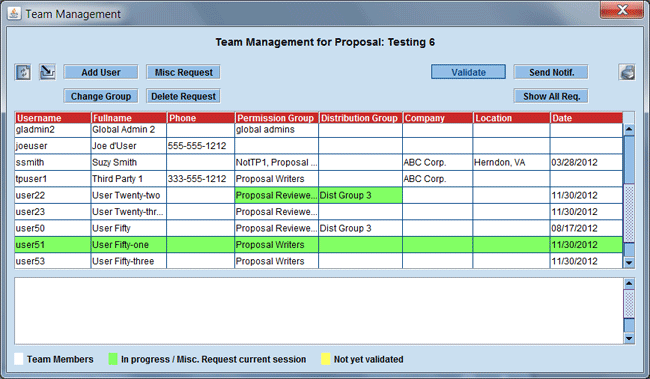
Task: Click the Java icon in the title bar
Action: (x=14, y=13)
